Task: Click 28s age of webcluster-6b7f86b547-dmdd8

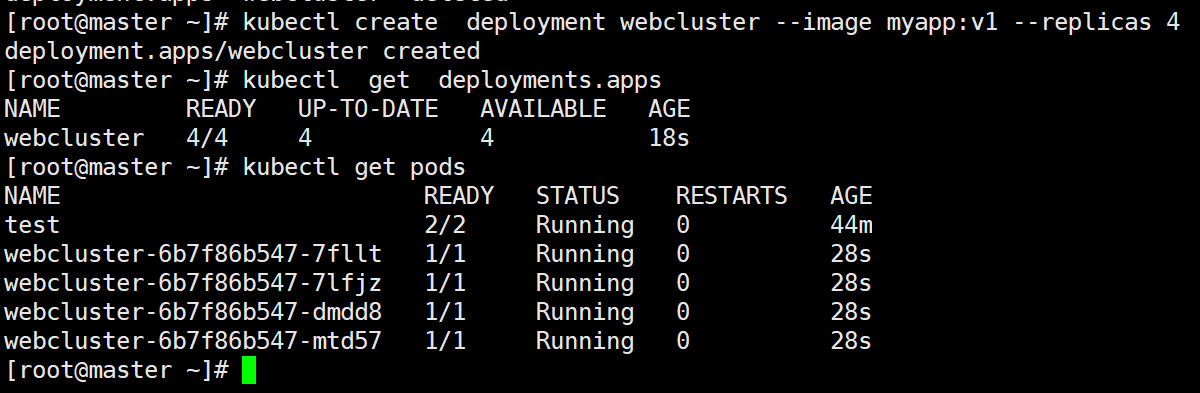Action: [x=851, y=312]
